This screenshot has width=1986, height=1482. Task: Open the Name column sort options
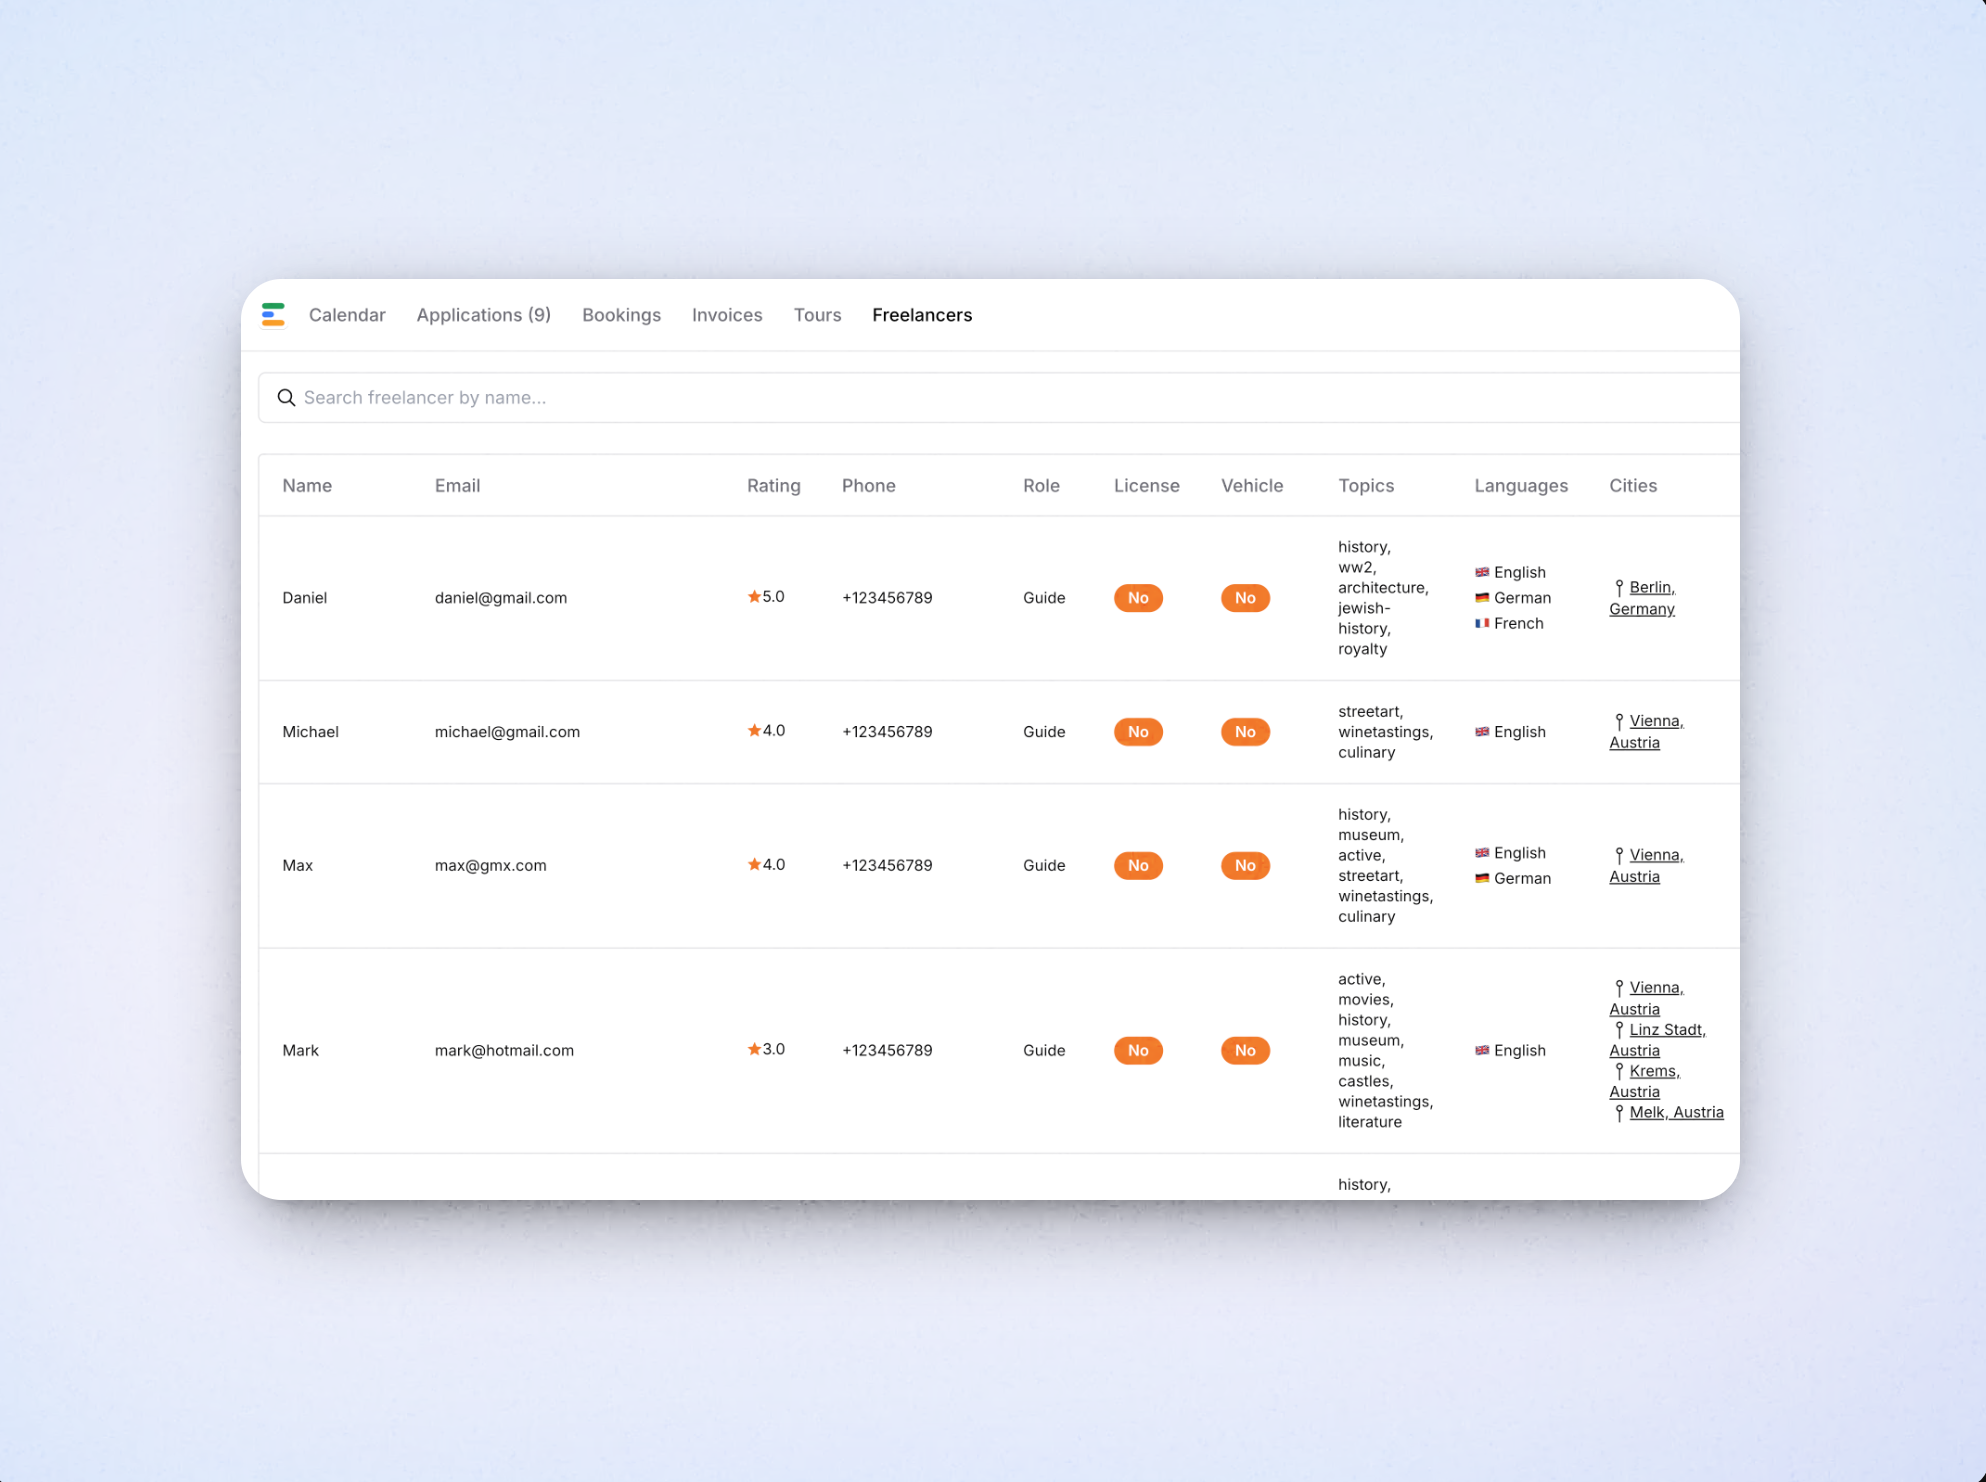307,485
